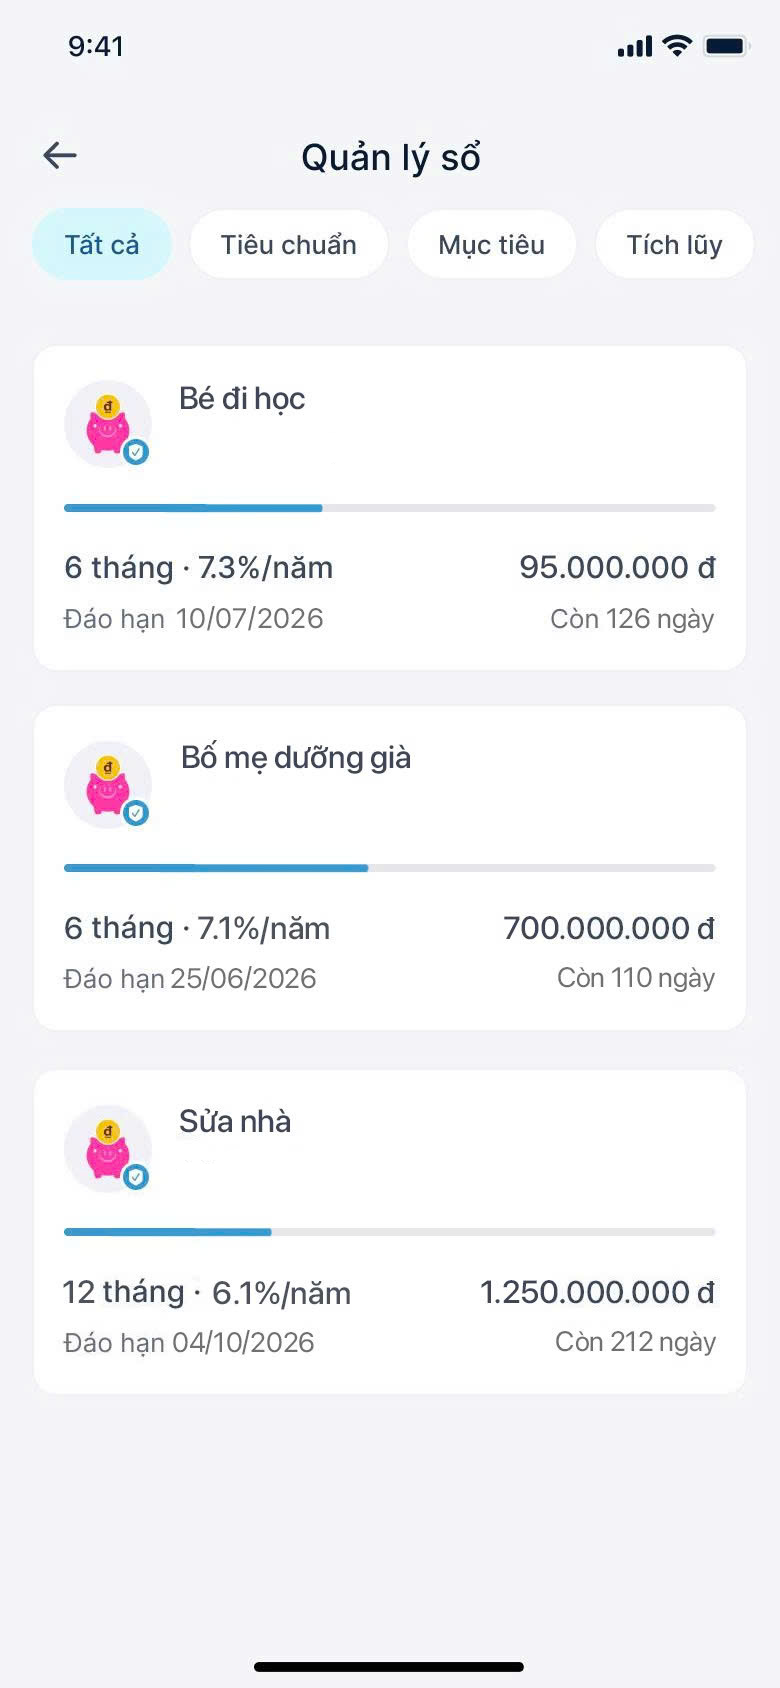
Task: Tap the piggy bank icon for Sửa nhà
Action: pos(106,1148)
